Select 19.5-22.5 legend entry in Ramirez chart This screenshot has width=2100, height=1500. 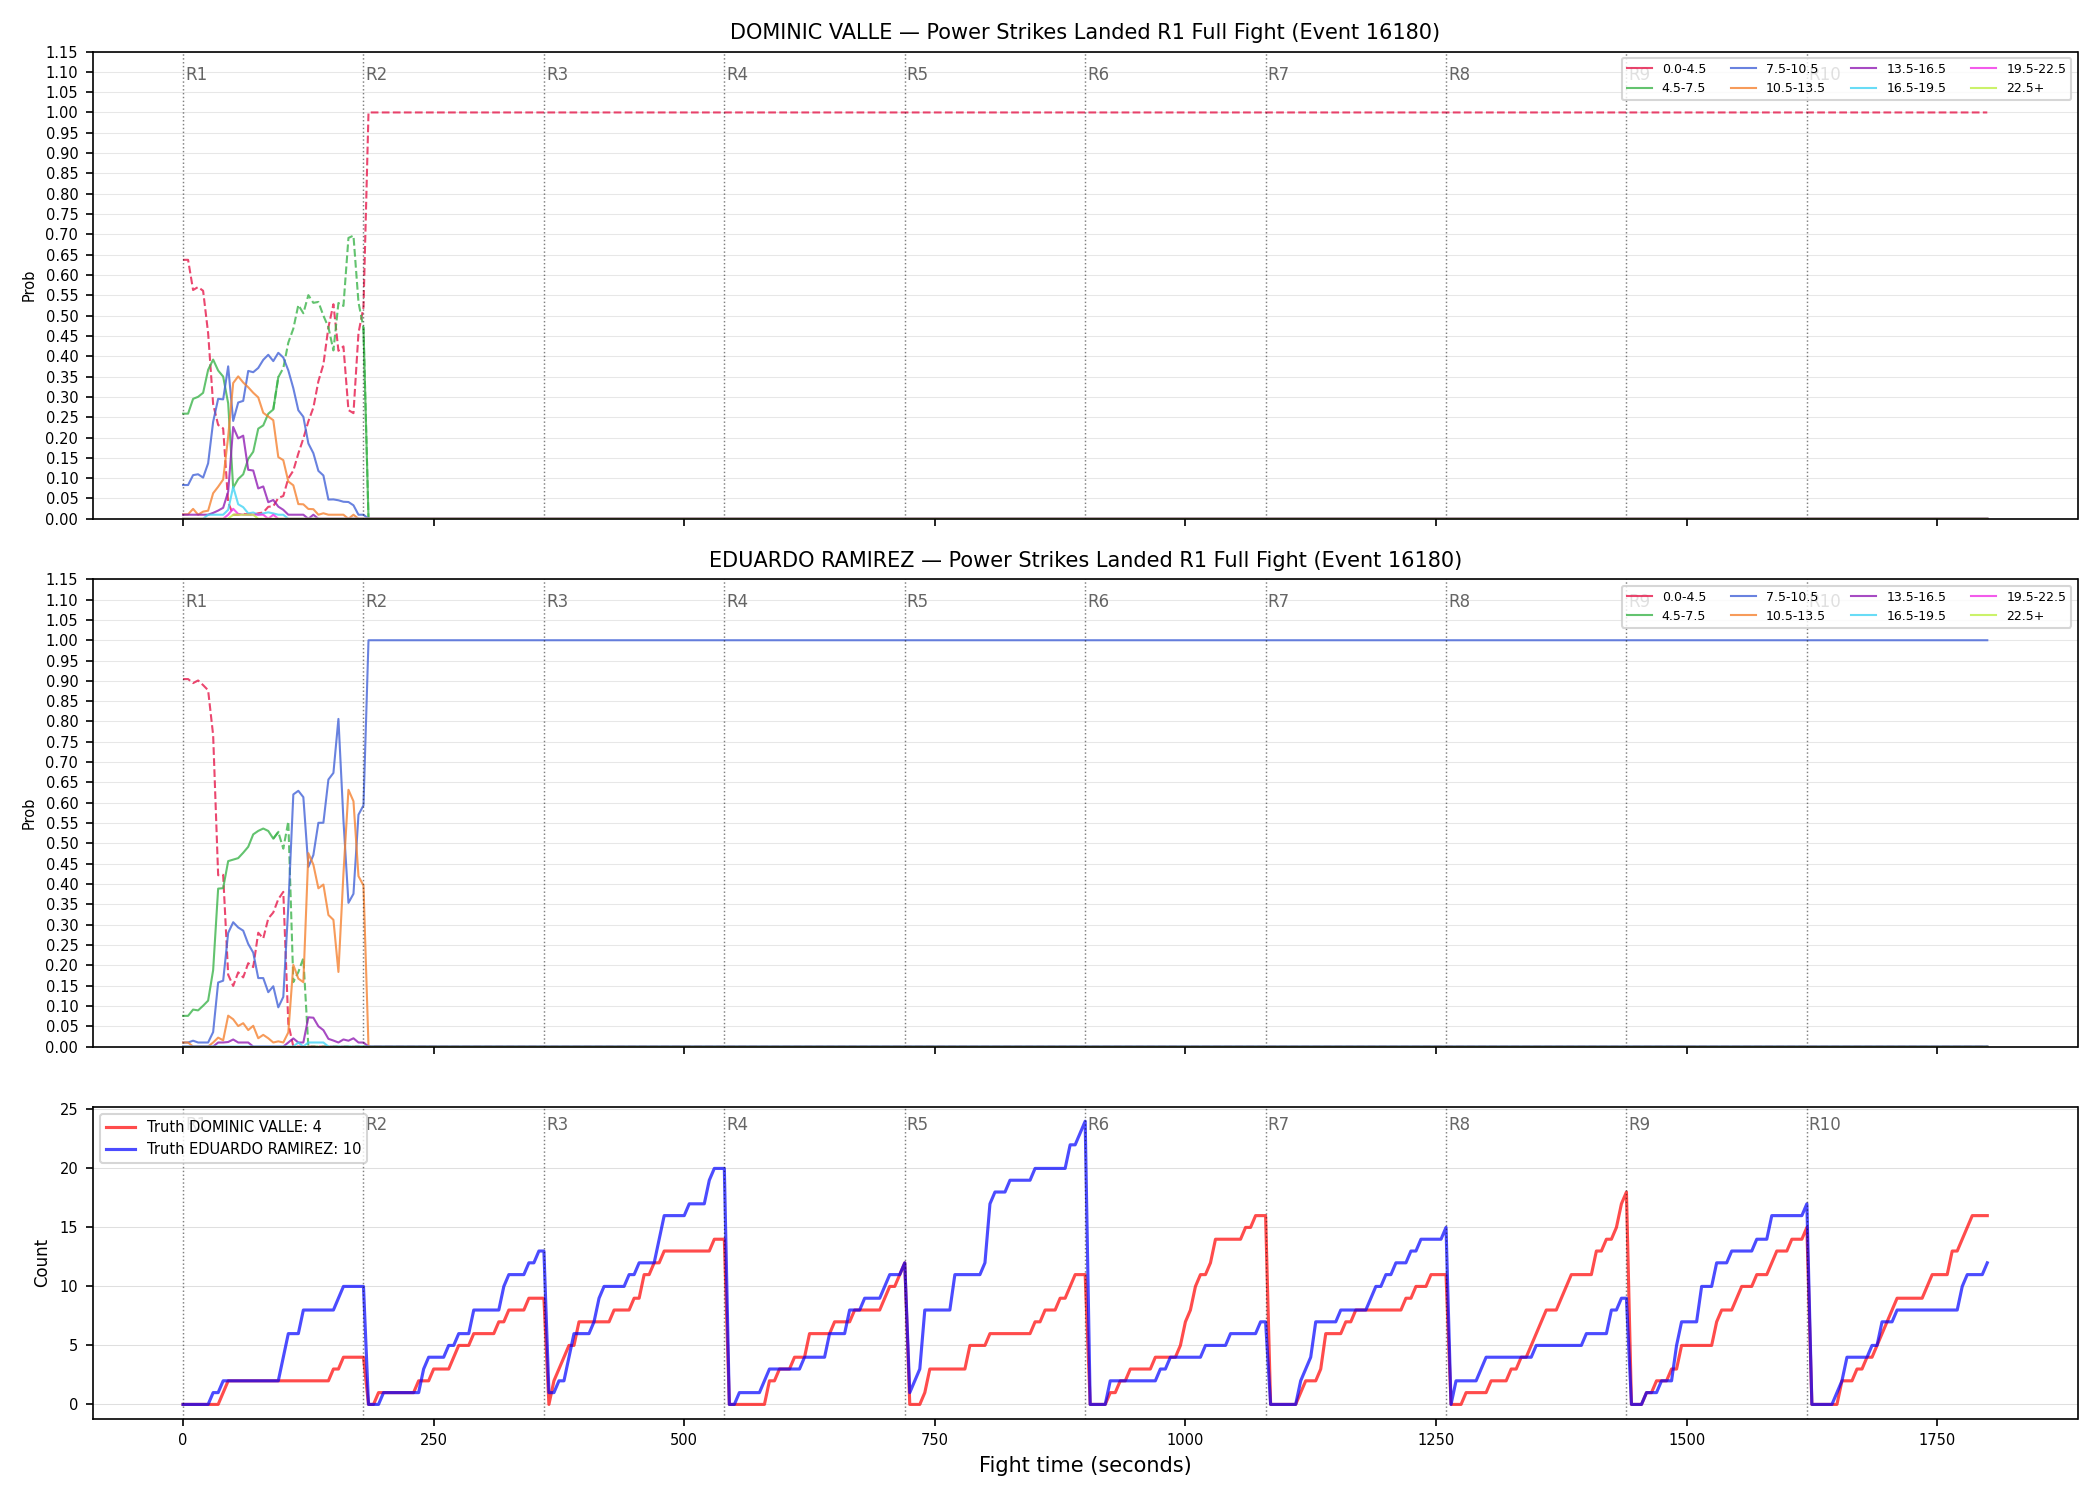(2018, 597)
